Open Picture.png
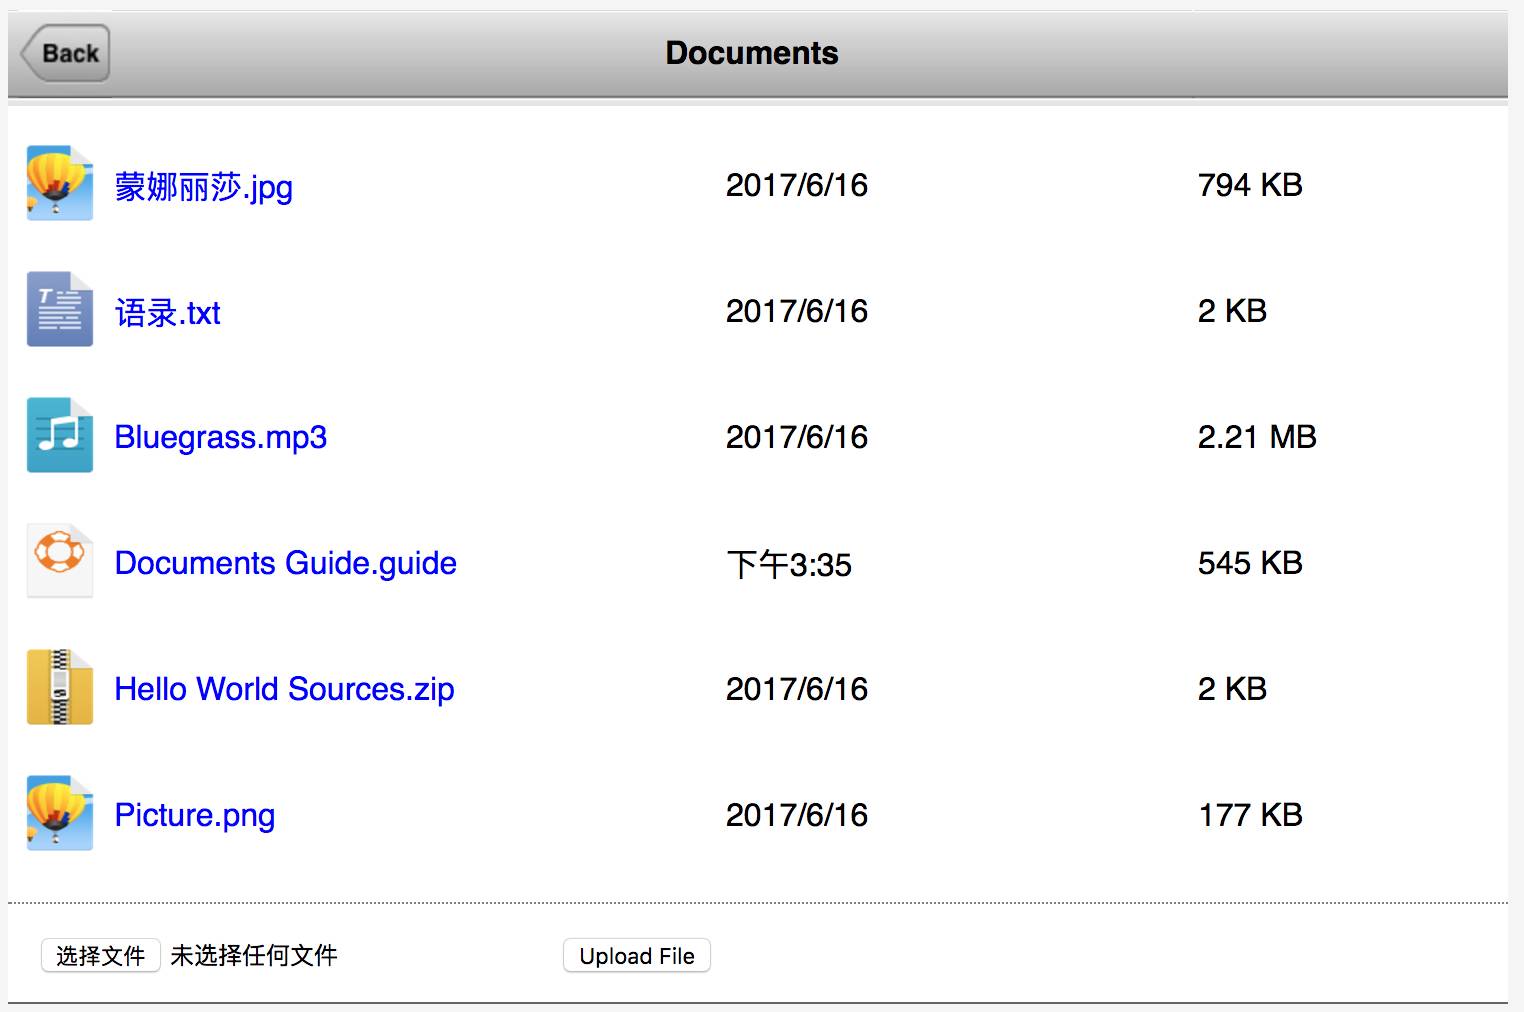Viewport: 1524px width, 1012px height. click(x=194, y=815)
